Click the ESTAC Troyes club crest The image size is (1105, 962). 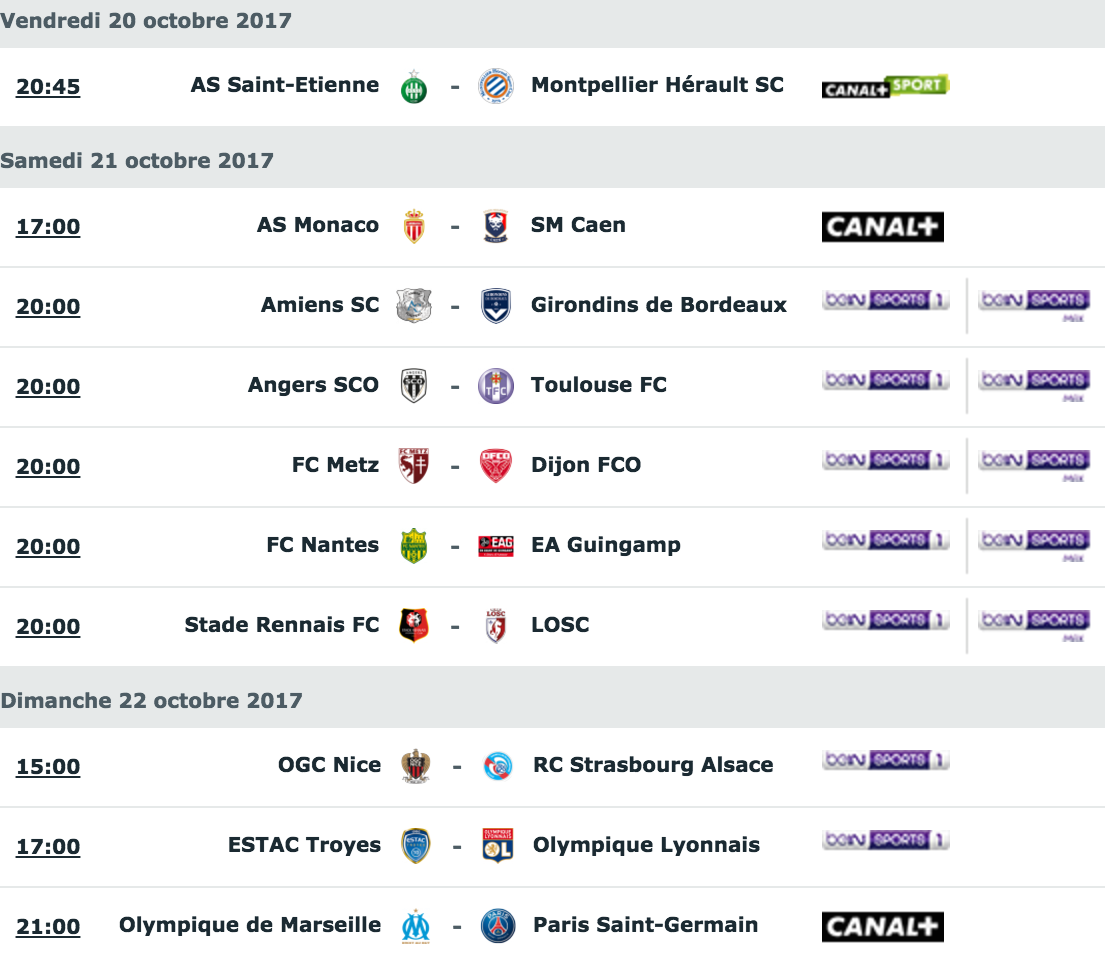coord(416,846)
